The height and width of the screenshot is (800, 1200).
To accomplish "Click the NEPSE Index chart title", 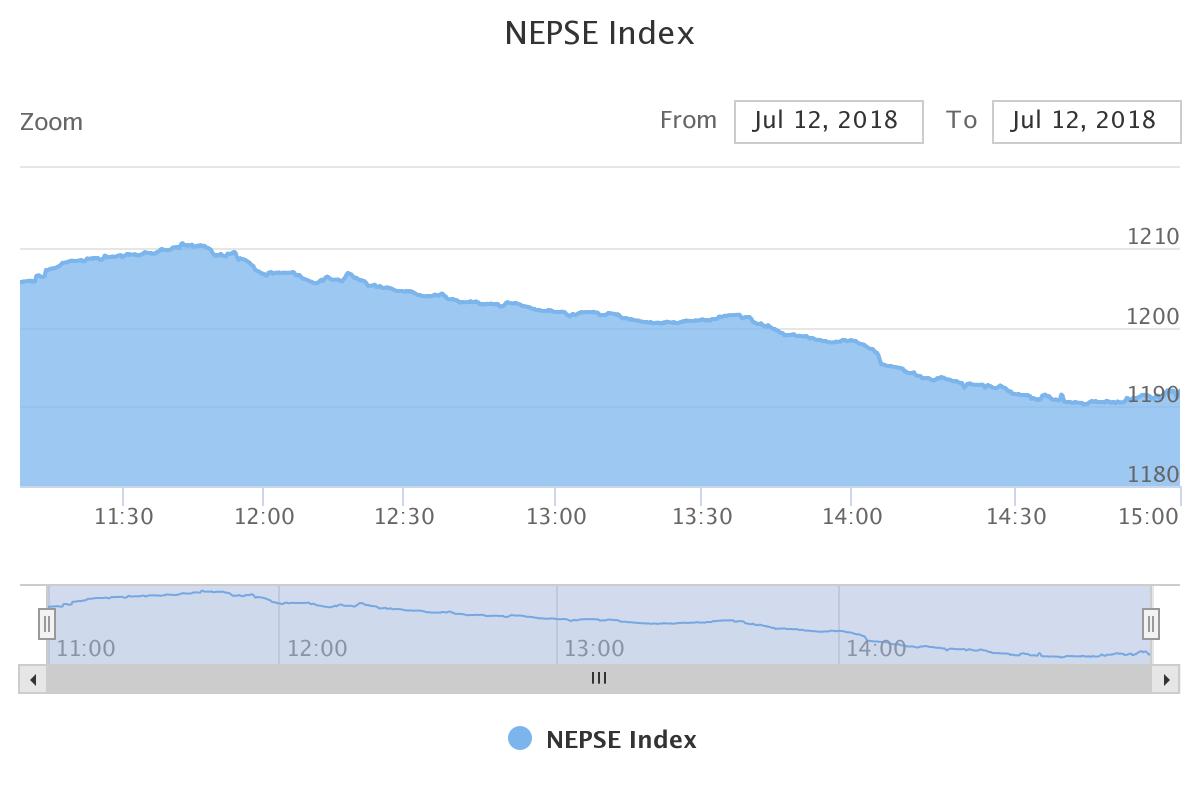I will click(x=599, y=33).
